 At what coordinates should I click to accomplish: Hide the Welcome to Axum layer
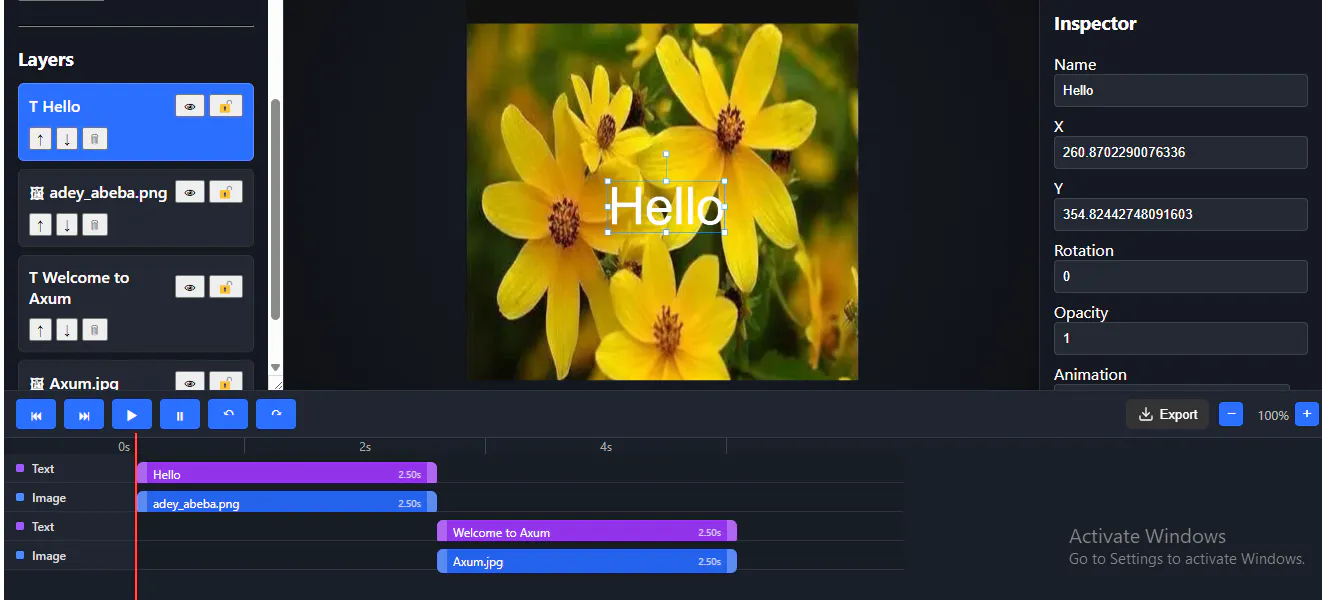190,287
